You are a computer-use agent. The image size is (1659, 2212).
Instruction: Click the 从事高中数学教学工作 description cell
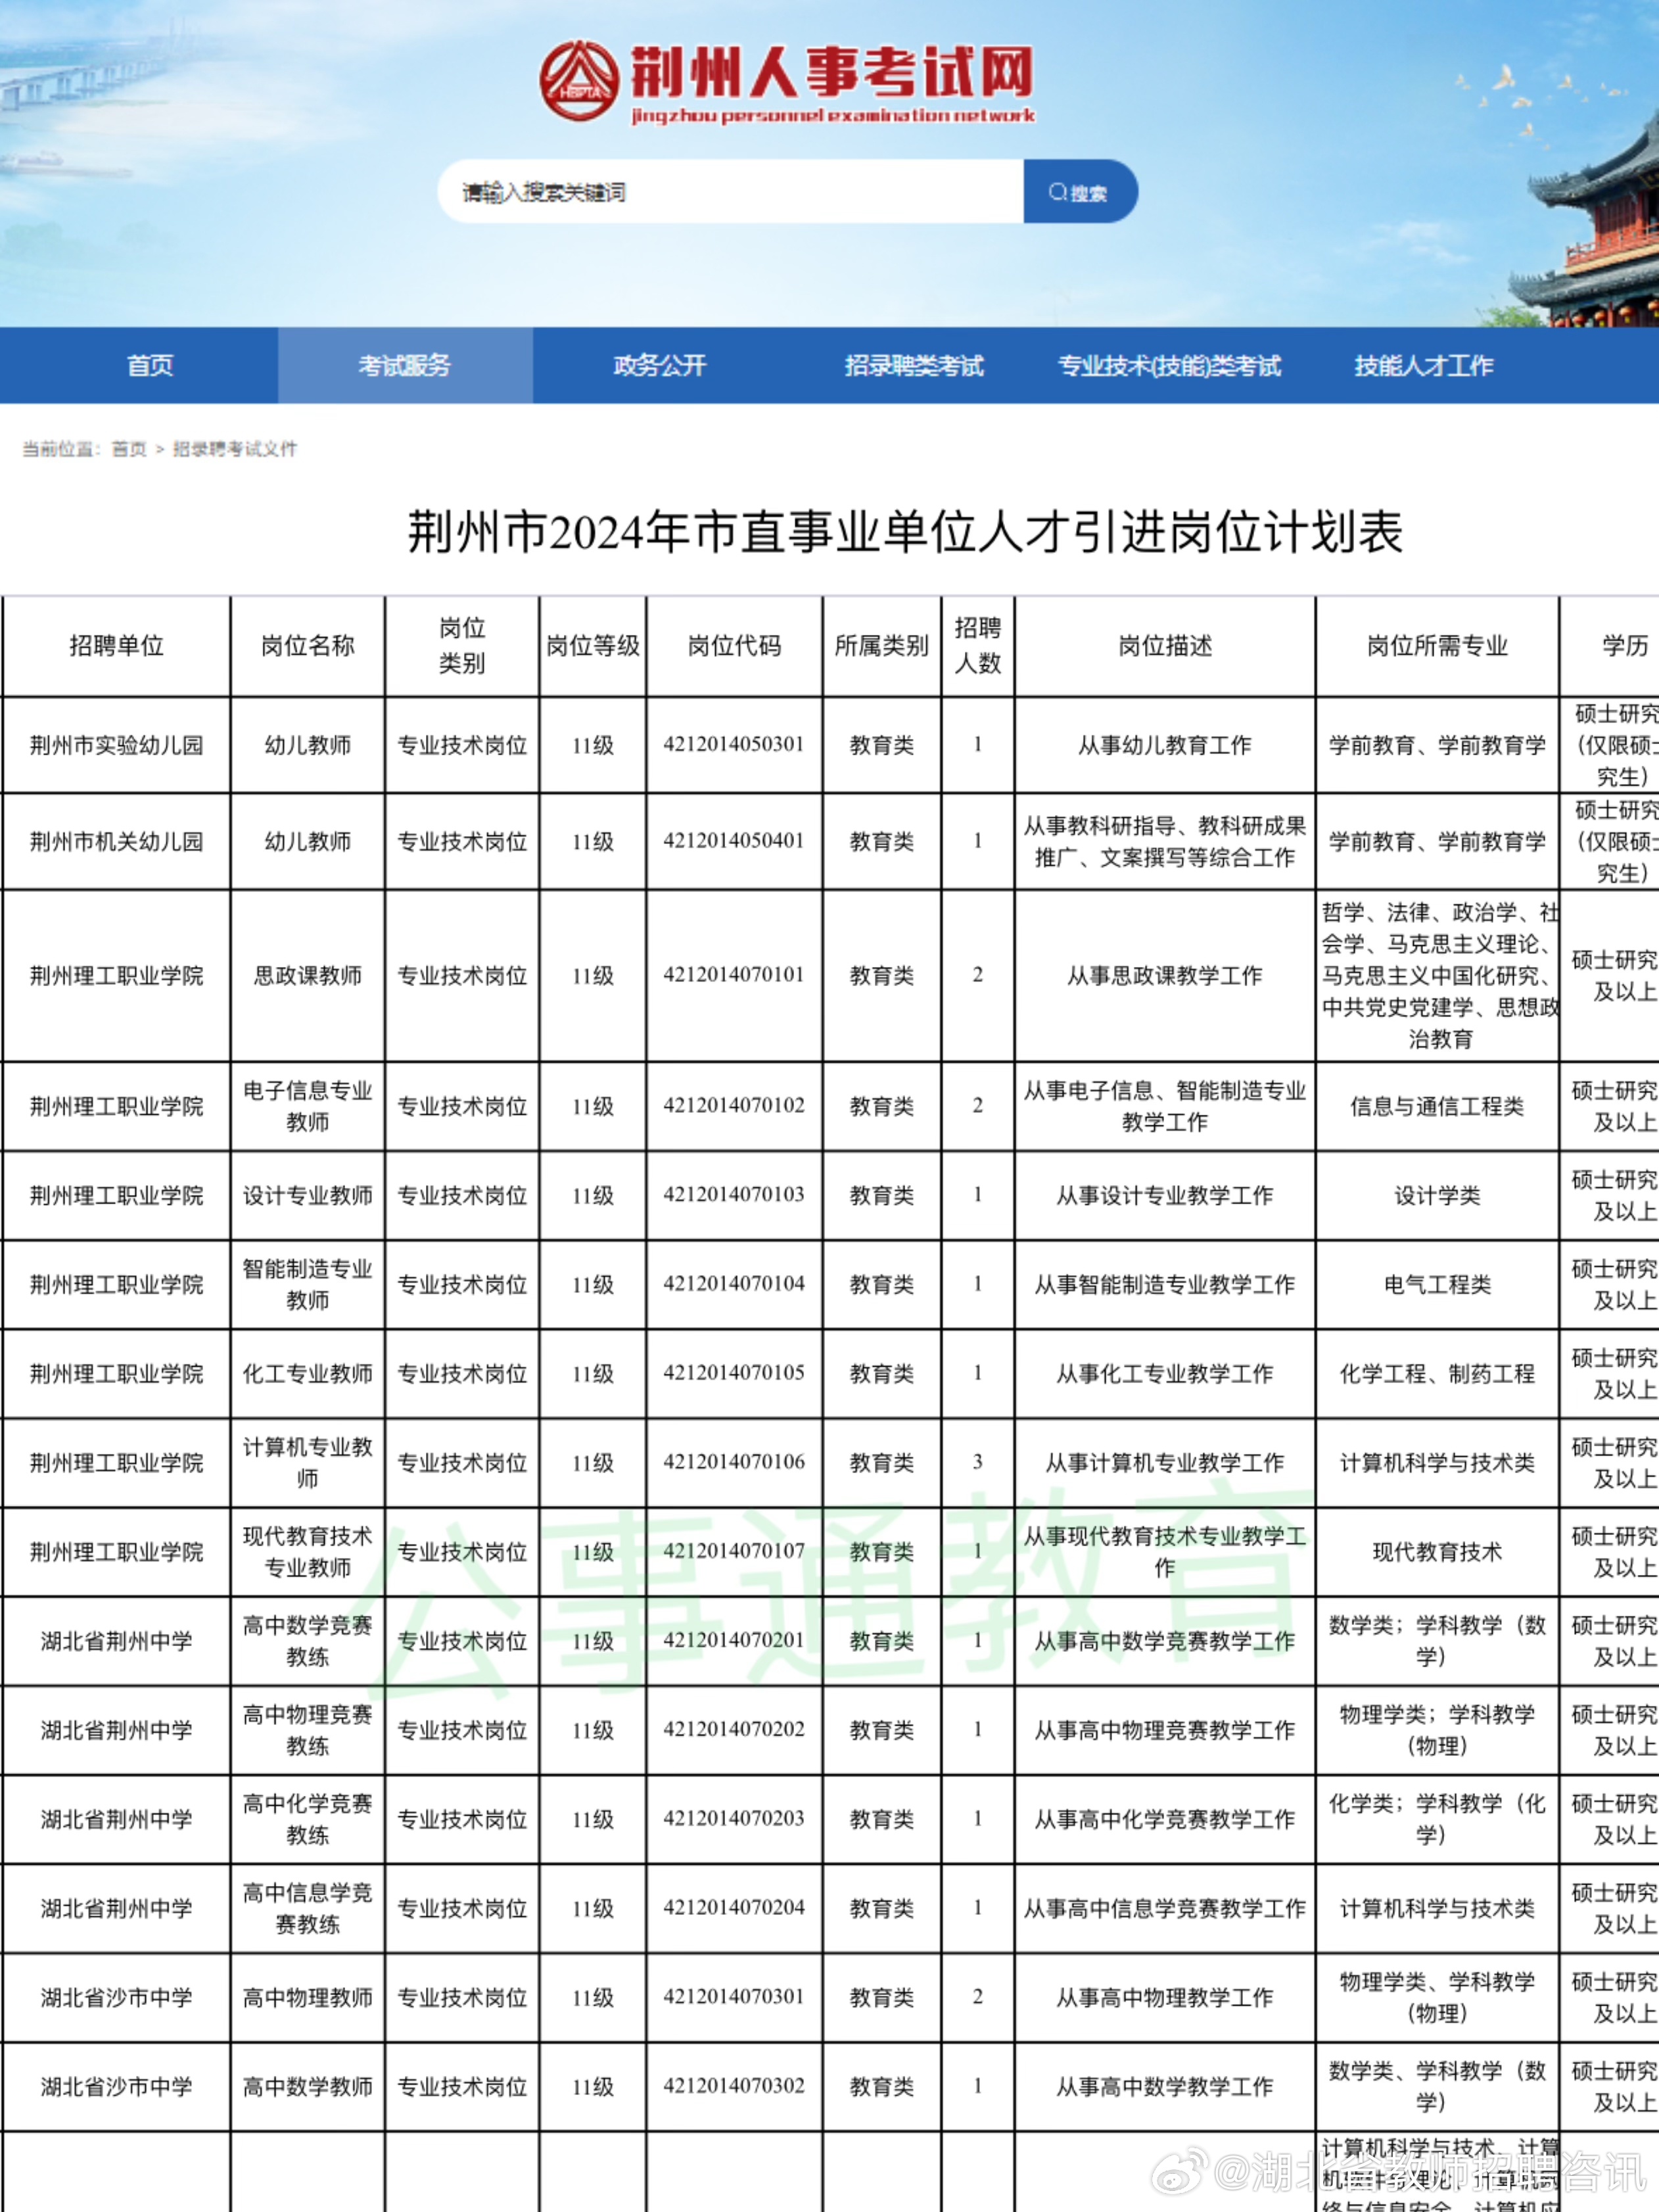pos(1165,2086)
